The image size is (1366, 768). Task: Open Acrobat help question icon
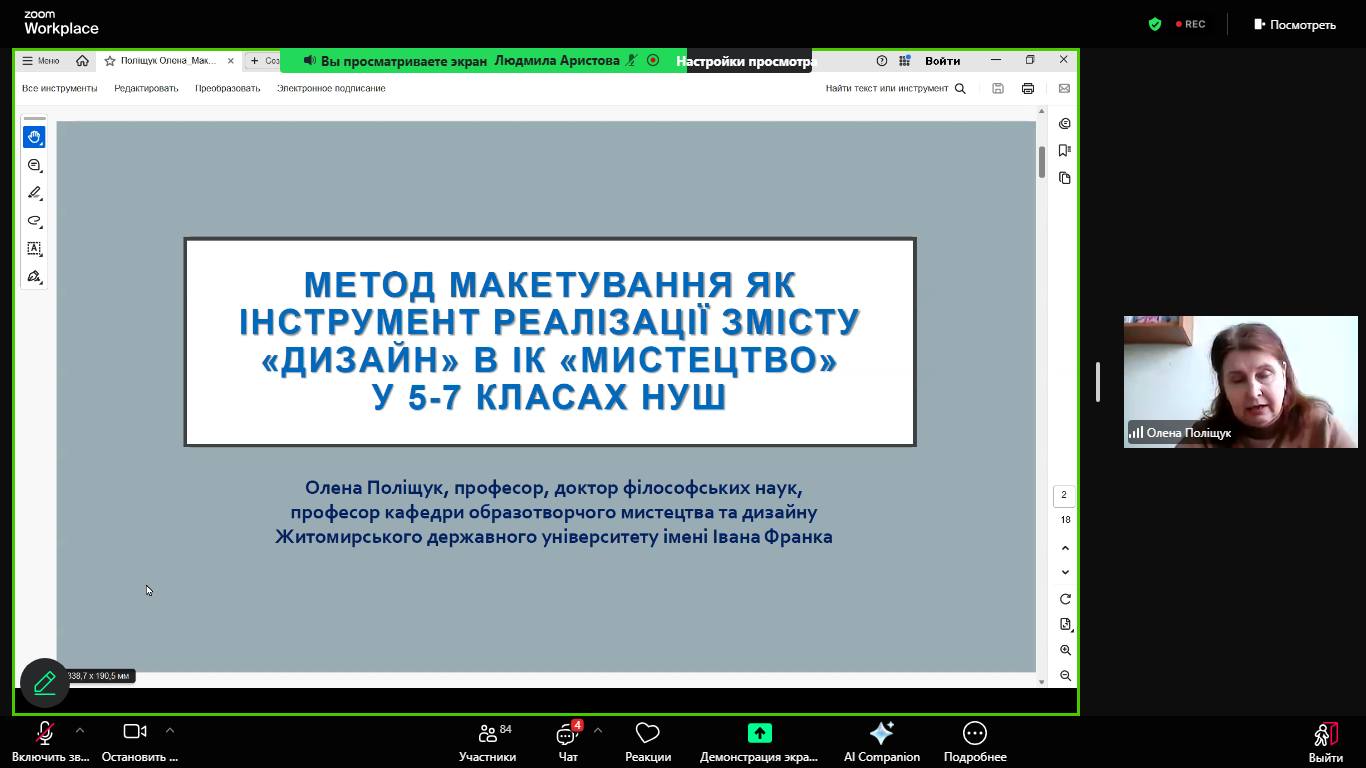coord(881,61)
